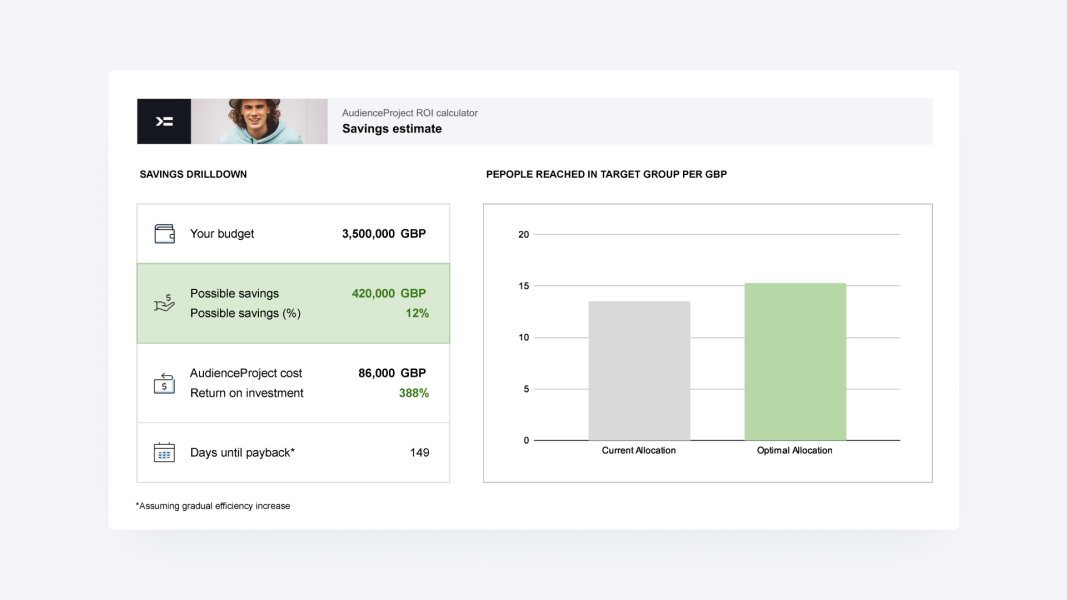The width and height of the screenshot is (1067, 600).
Task: Click the 12% possible savings percentage
Action: [x=417, y=313]
